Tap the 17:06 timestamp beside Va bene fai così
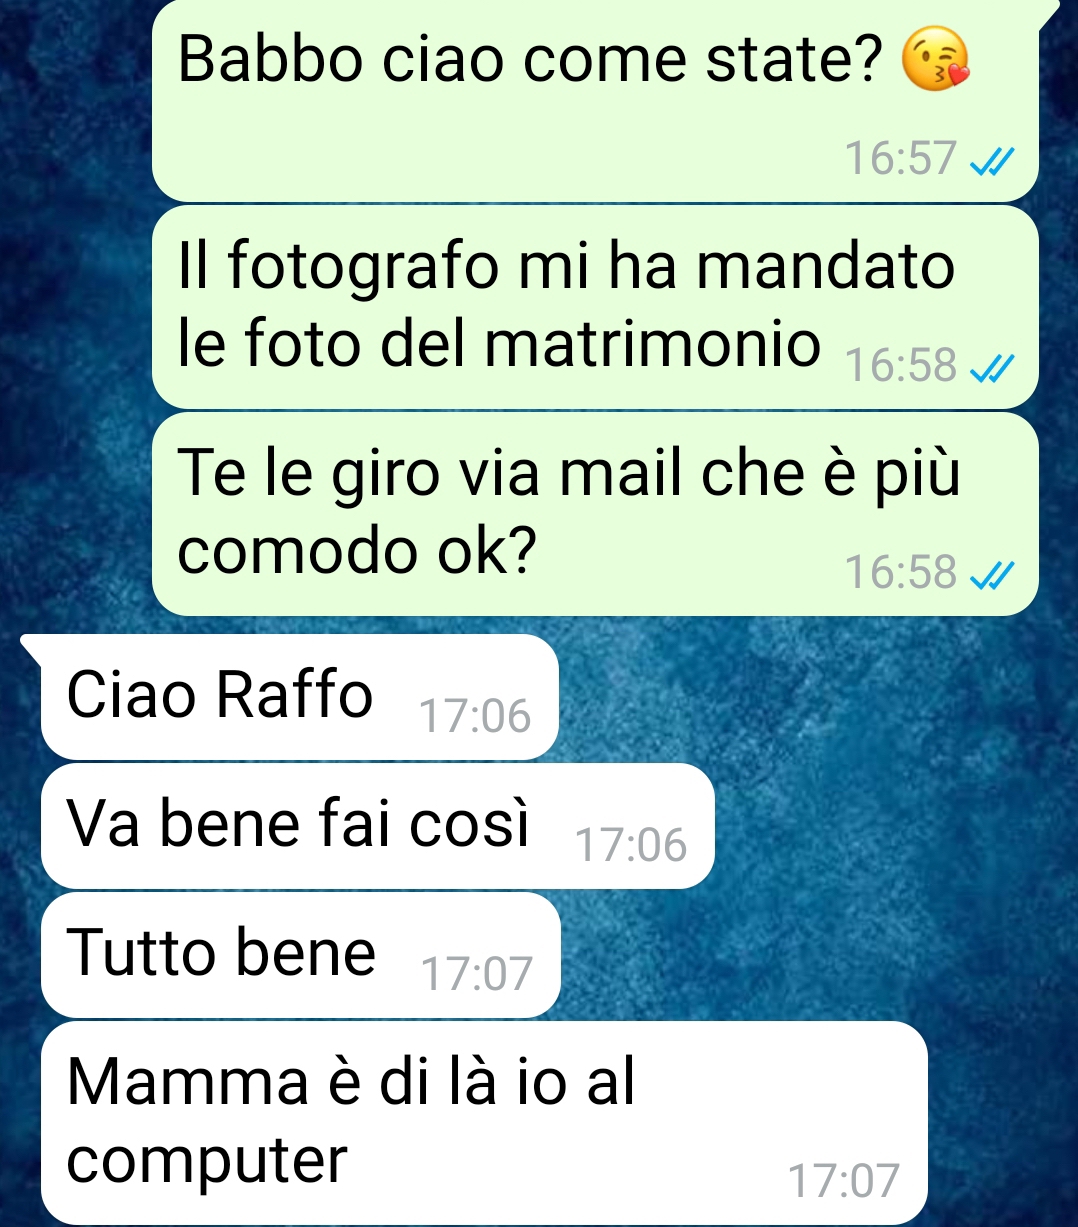 pyautogui.click(x=632, y=846)
